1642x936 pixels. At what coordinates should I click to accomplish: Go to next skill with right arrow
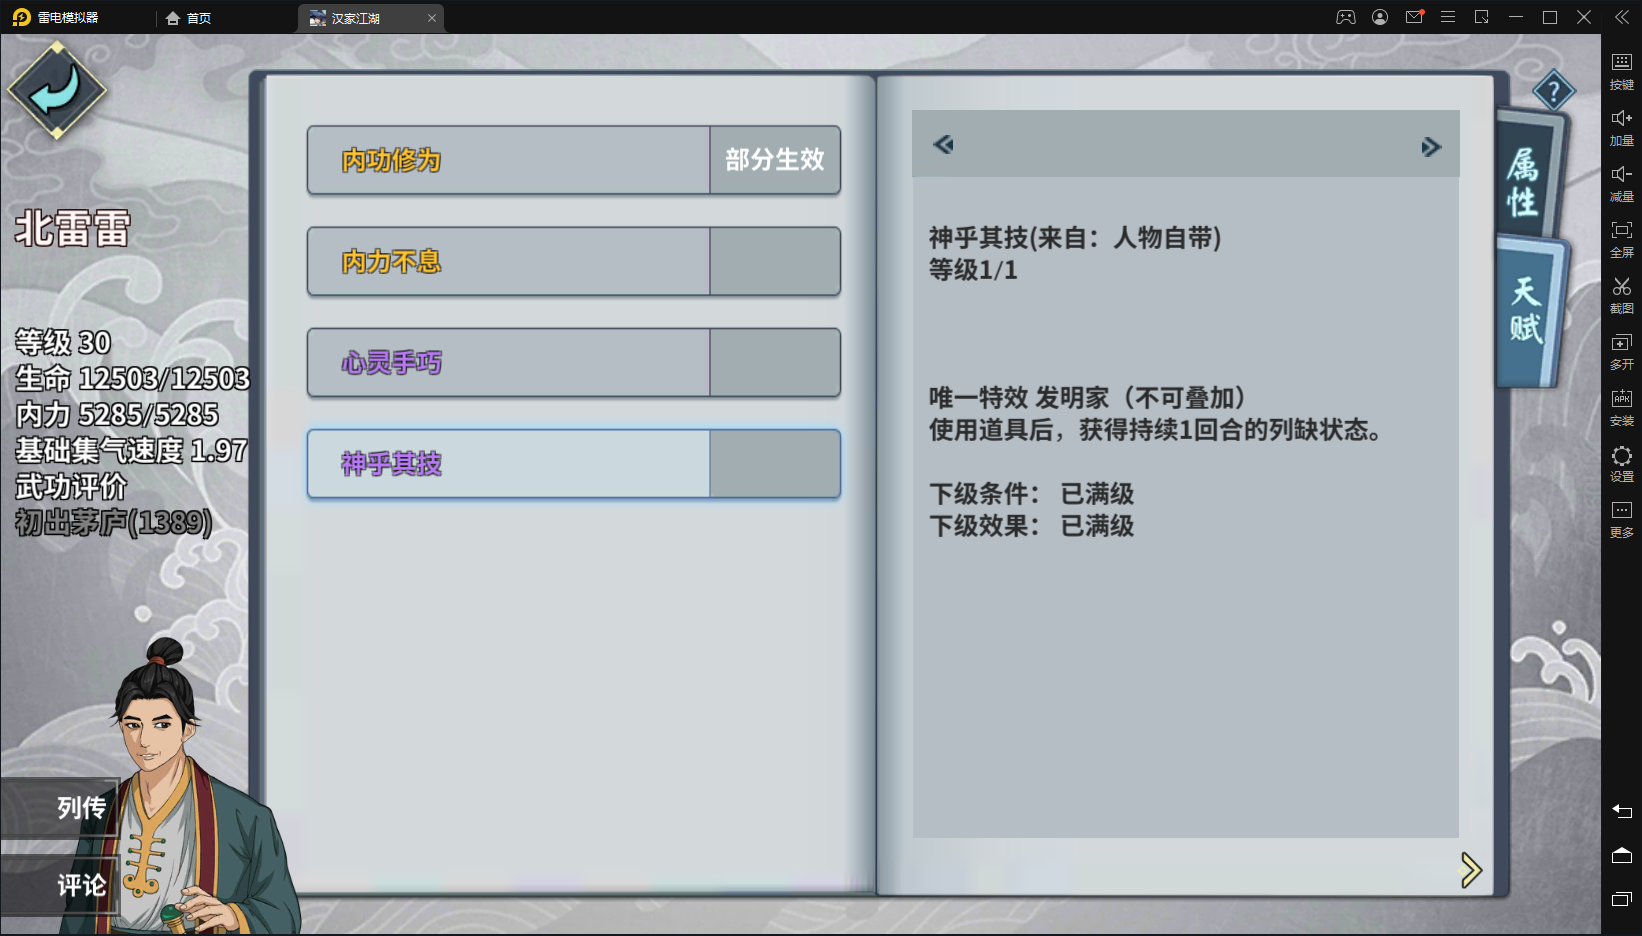point(1431,147)
